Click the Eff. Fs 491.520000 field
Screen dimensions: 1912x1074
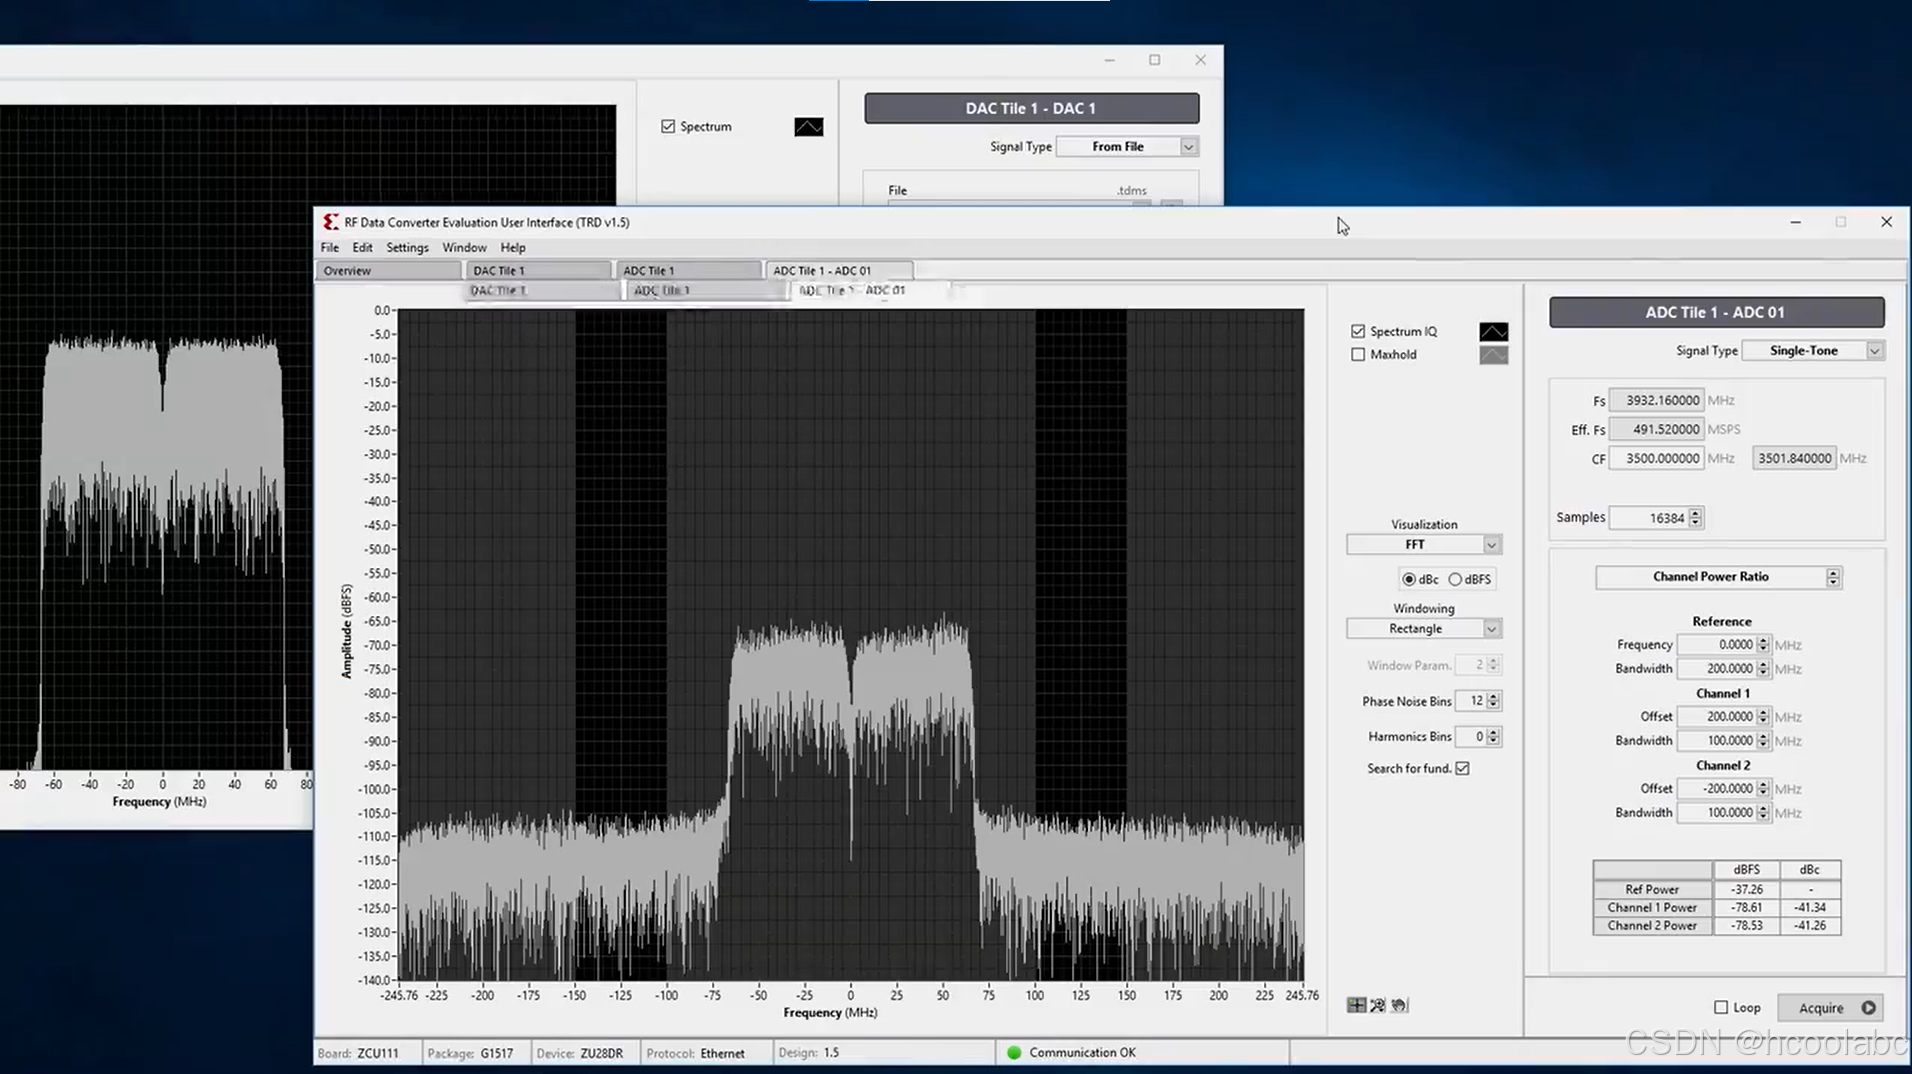point(1656,429)
